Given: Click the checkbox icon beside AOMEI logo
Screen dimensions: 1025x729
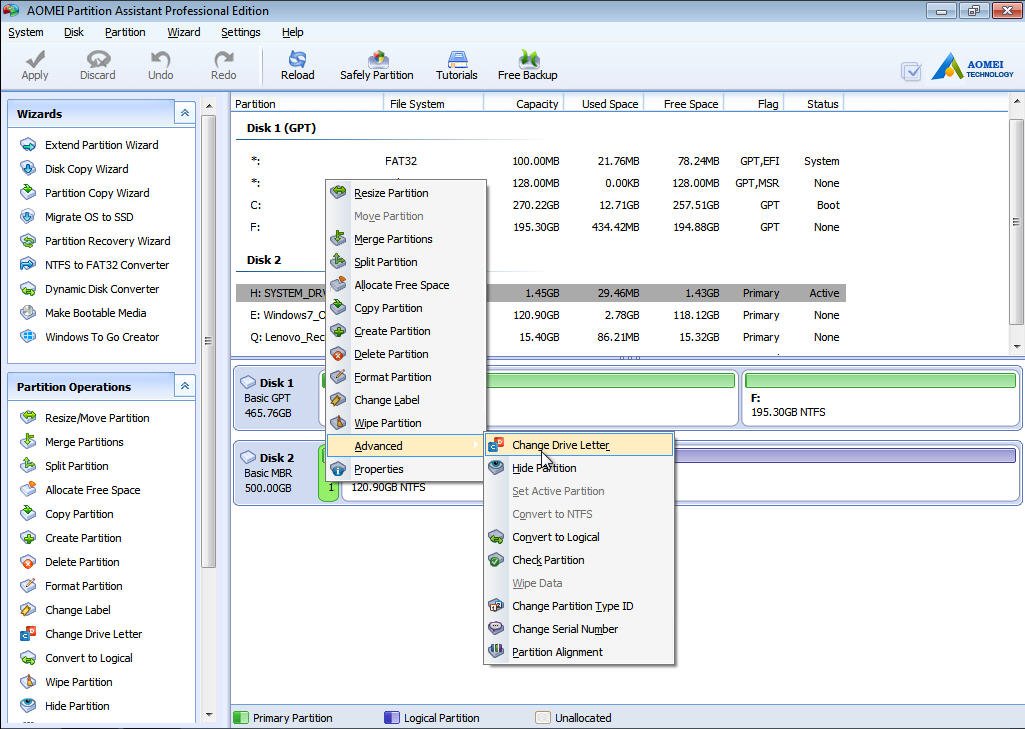Looking at the screenshot, I should [x=911, y=71].
